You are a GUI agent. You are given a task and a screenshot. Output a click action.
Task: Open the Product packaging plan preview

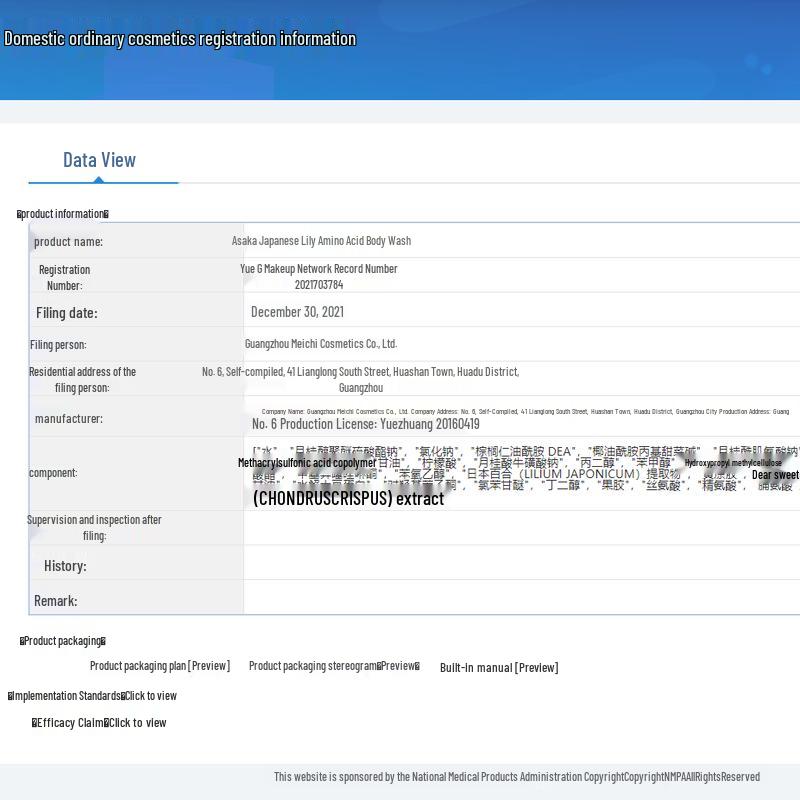click(159, 666)
